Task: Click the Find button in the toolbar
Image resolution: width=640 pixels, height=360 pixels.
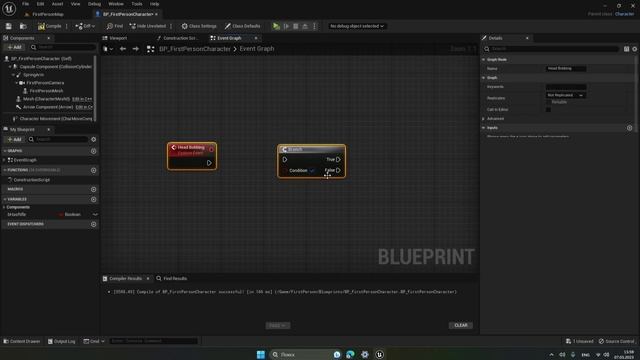Action: pyautogui.click(x=115, y=26)
